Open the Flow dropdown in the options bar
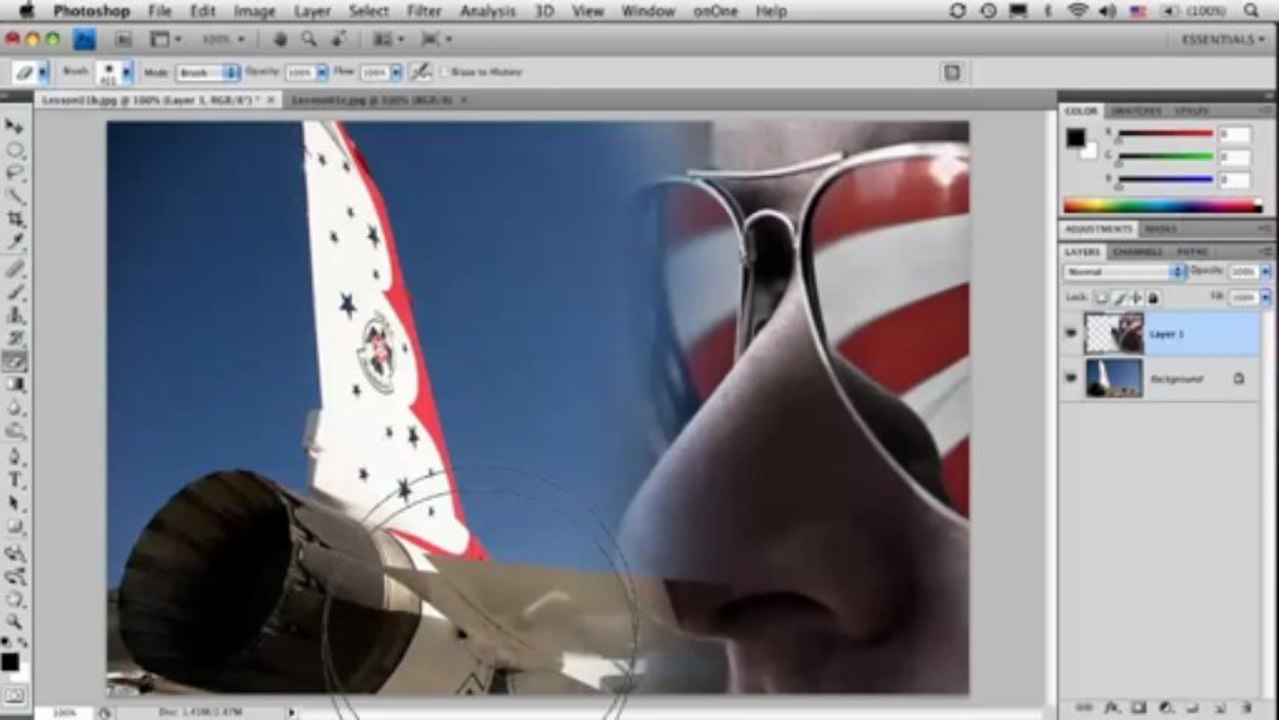 [x=396, y=72]
